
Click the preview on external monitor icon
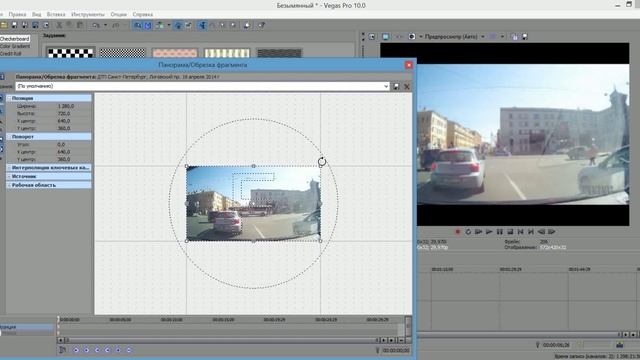pyautogui.click(x=385, y=37)
